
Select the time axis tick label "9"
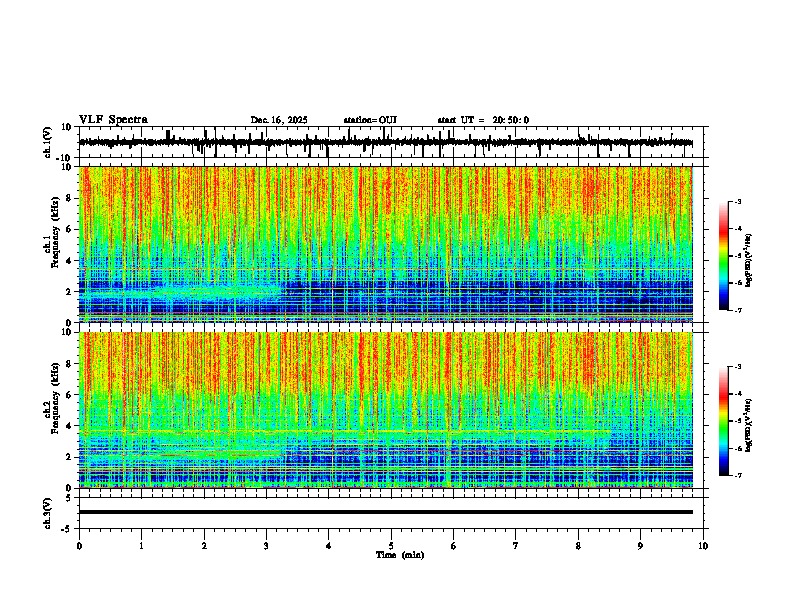point(640,546)
